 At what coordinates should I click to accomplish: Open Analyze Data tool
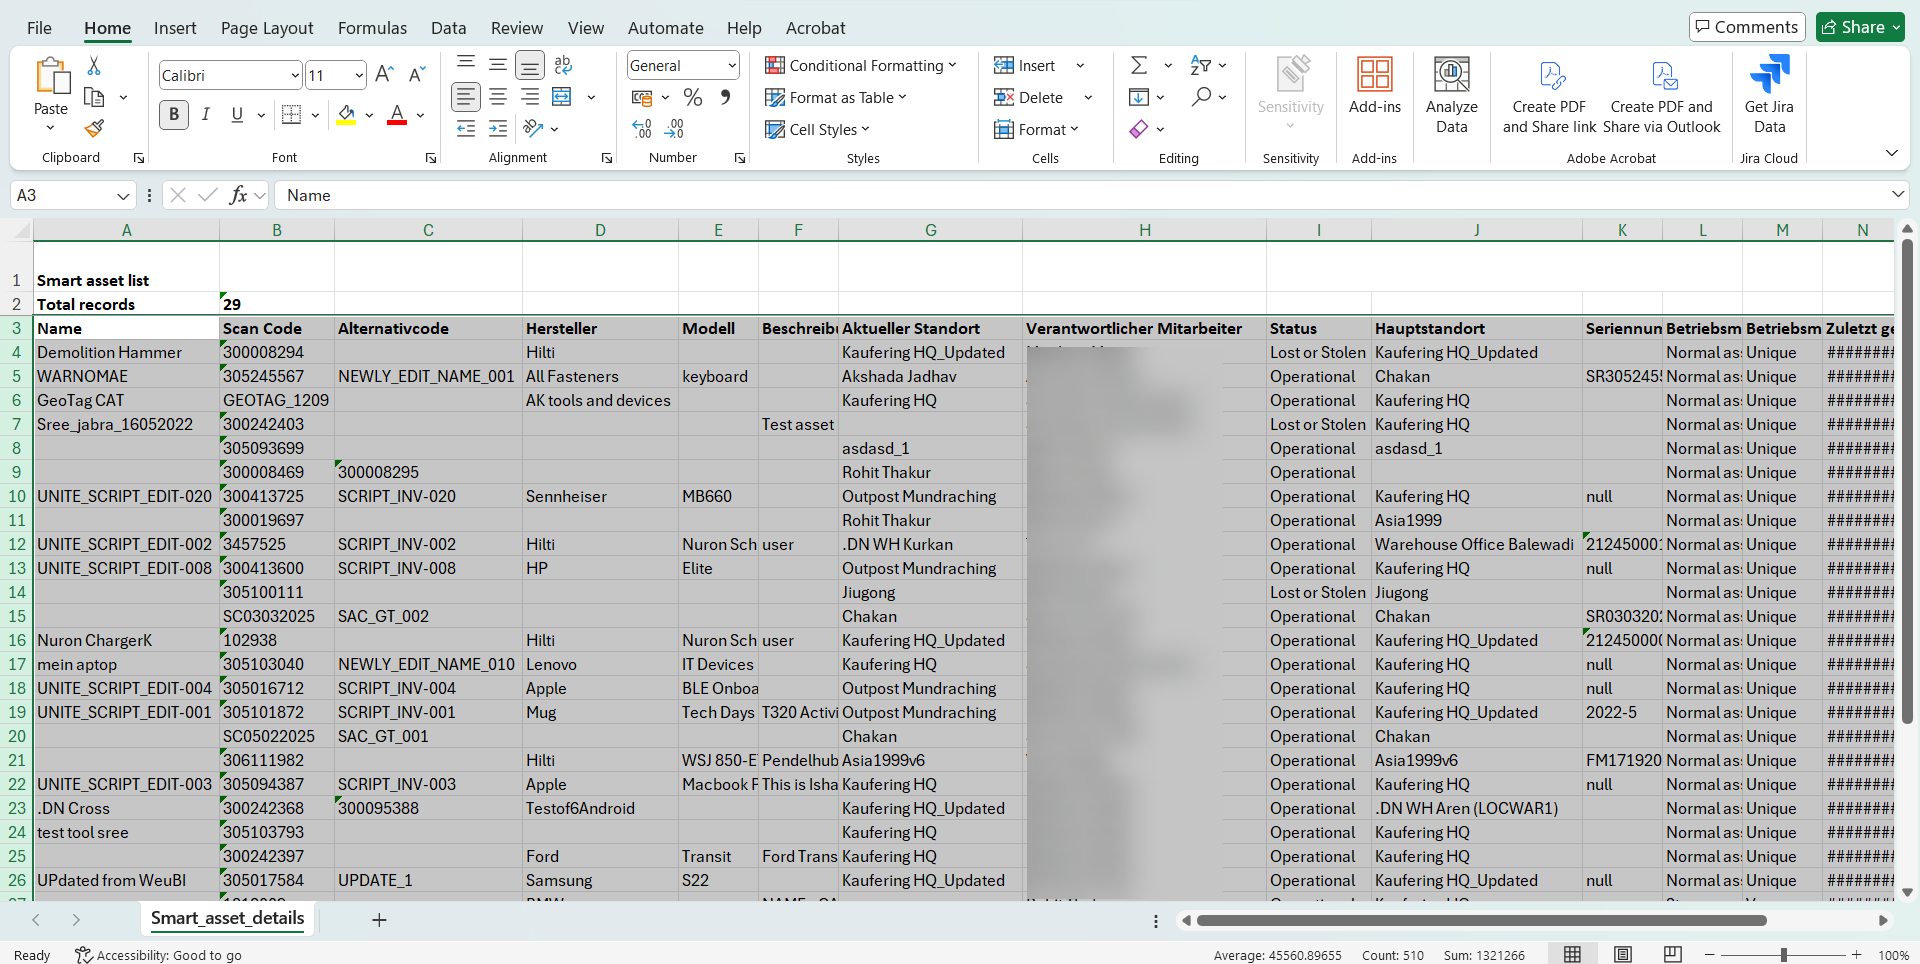coord(1452,96)
